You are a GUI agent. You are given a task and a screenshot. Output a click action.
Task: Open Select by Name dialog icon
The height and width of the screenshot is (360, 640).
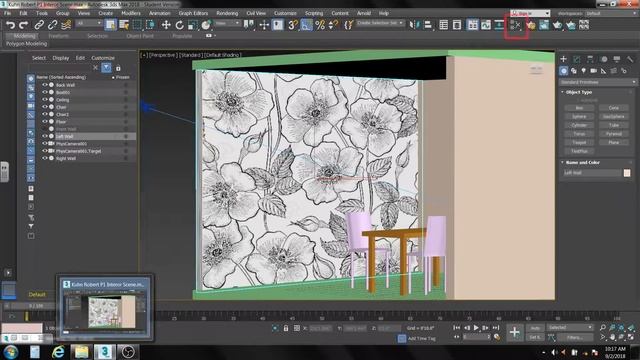[124, 25]
